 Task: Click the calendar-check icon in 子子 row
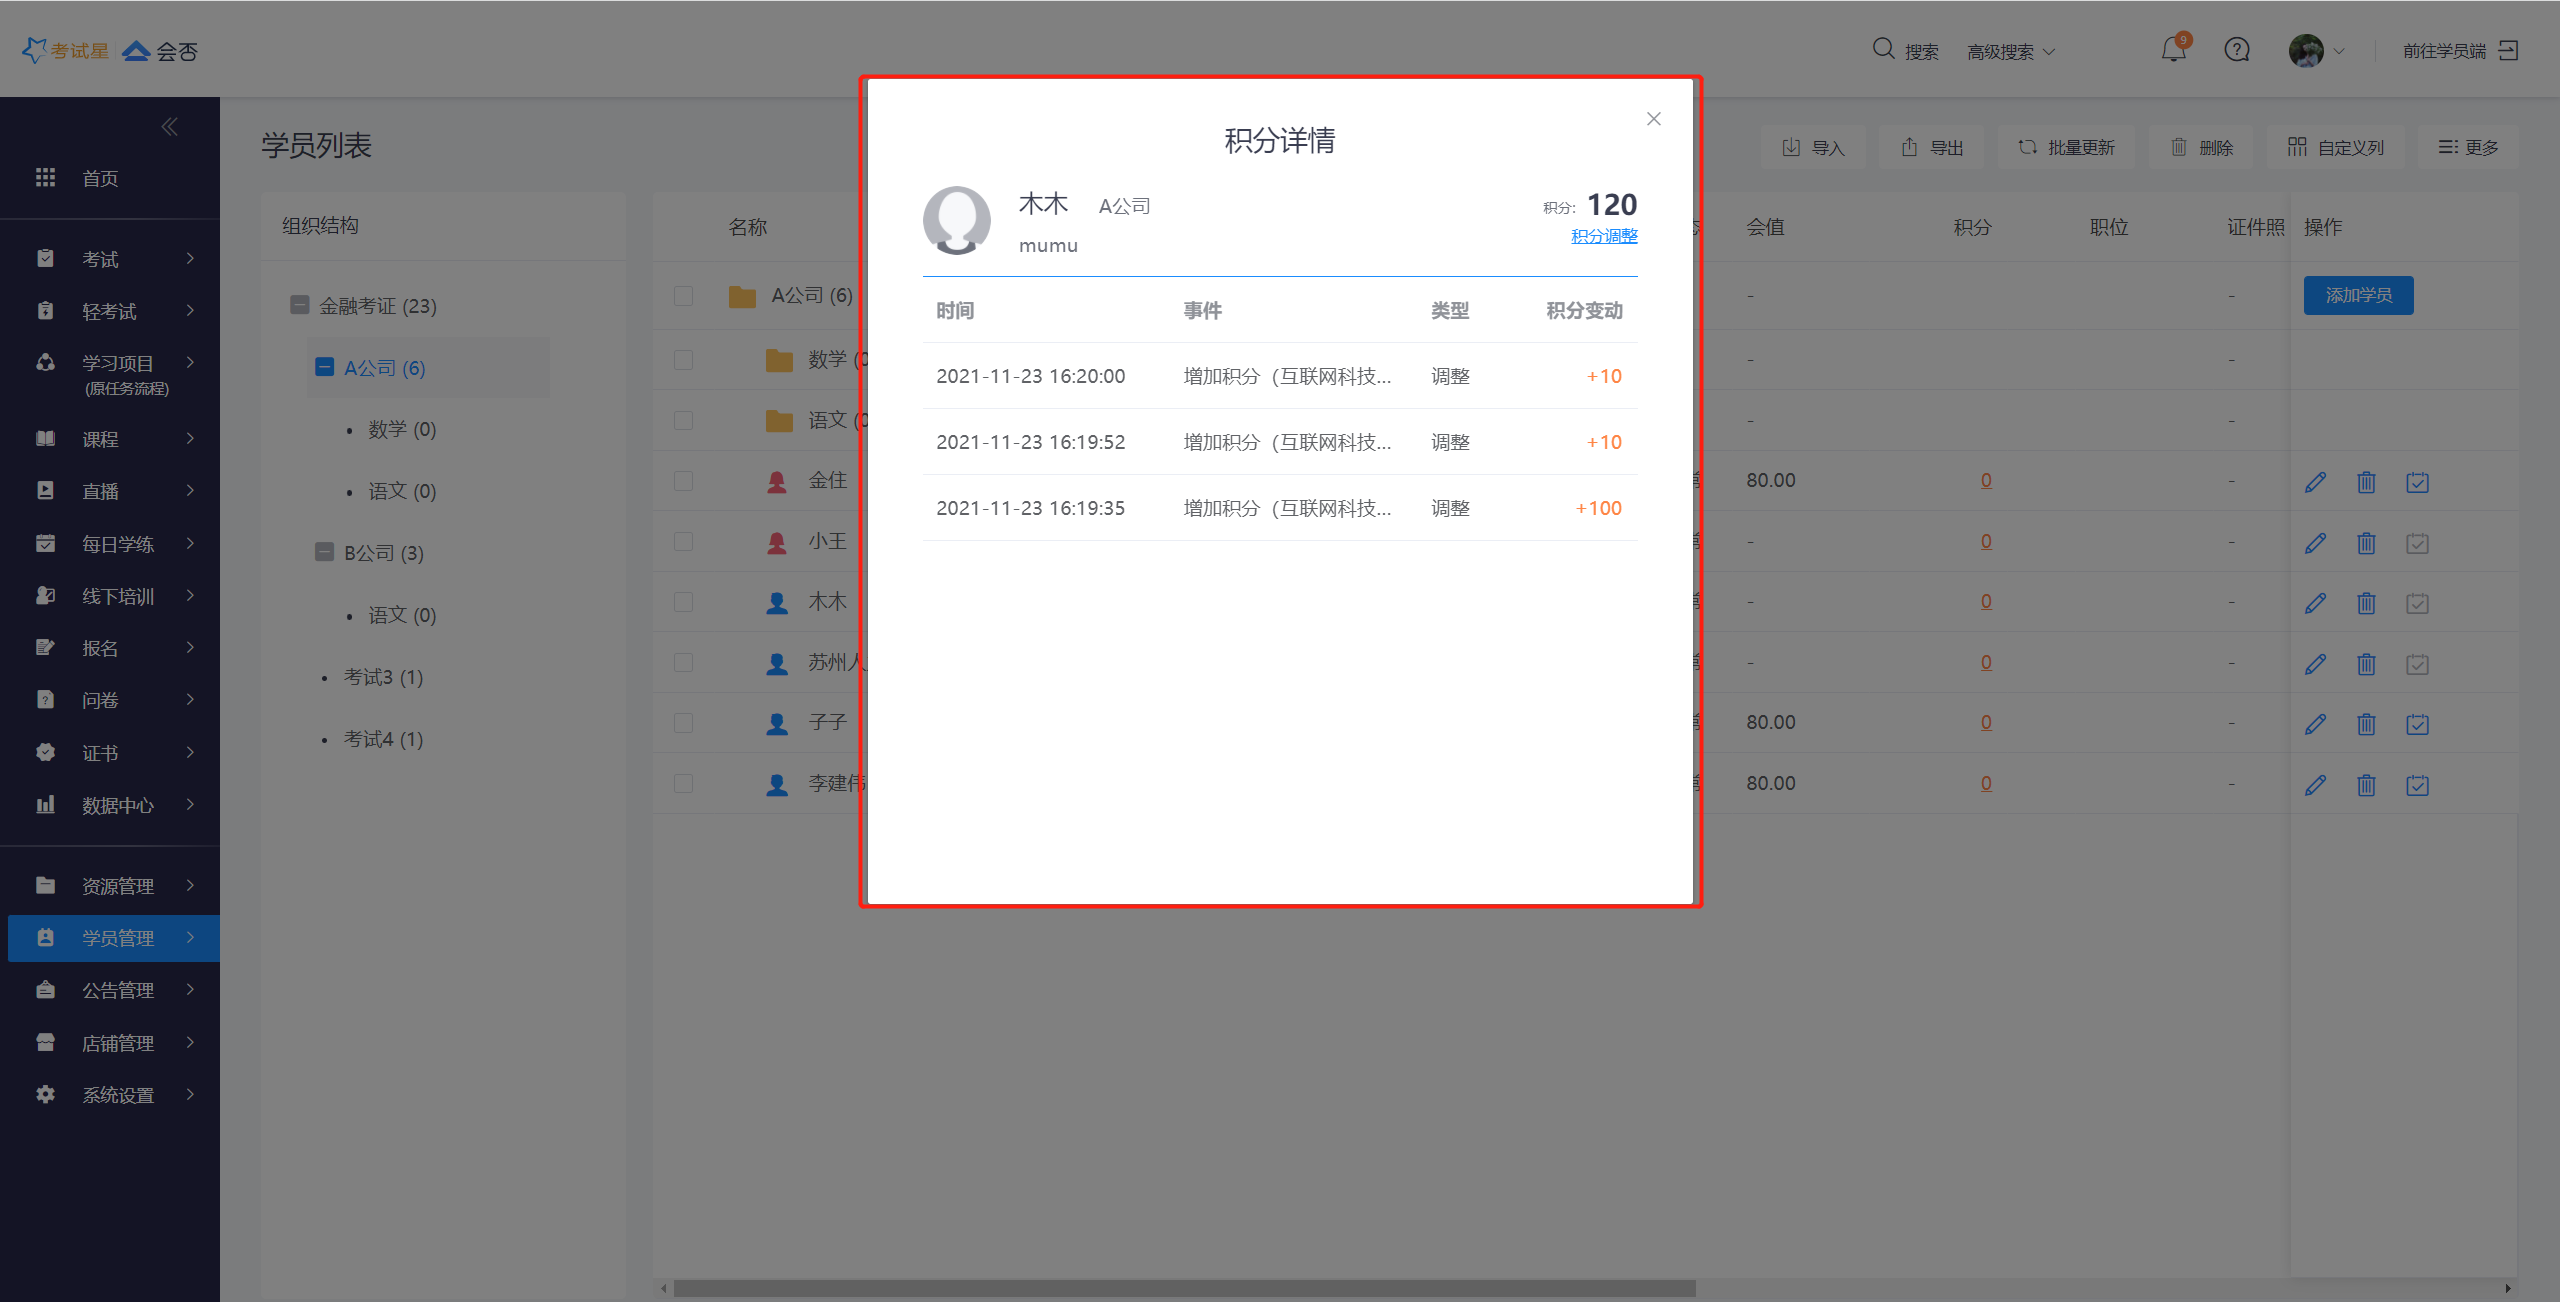click(2417, 724)
